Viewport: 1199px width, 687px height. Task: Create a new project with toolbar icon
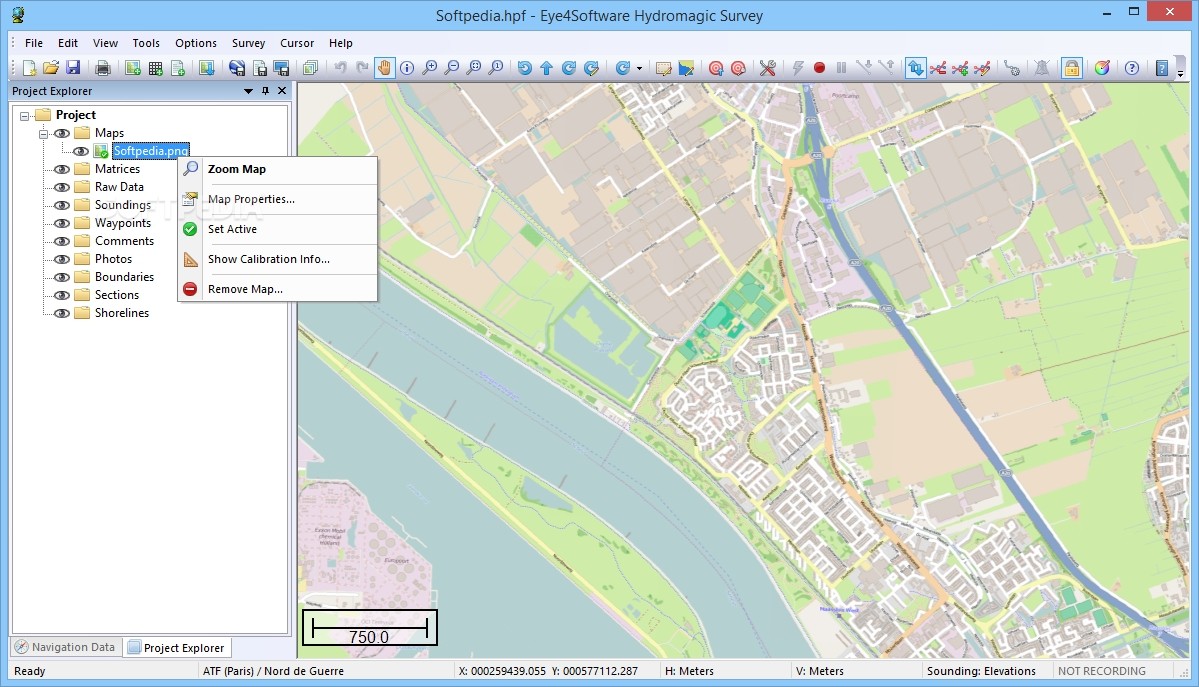(x=29, y=68)
